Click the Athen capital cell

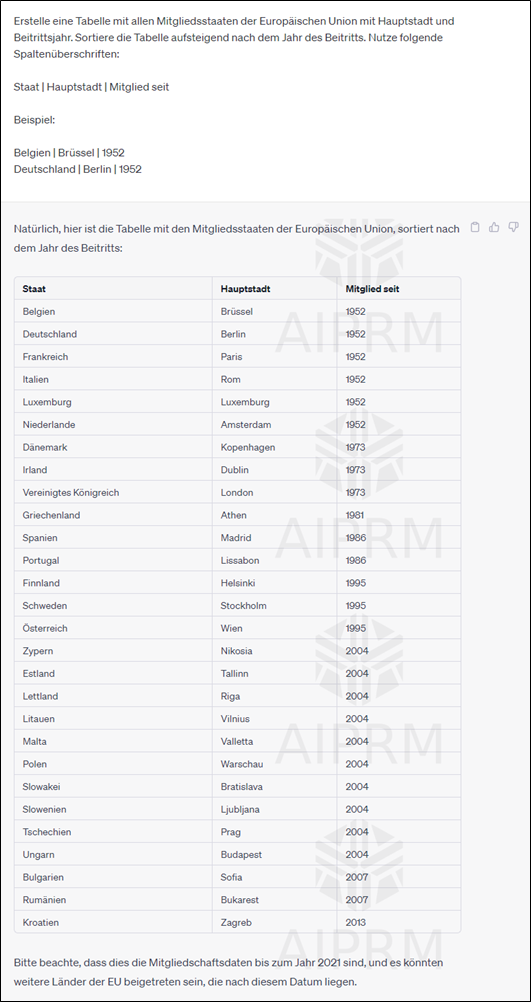click(233, 515)
